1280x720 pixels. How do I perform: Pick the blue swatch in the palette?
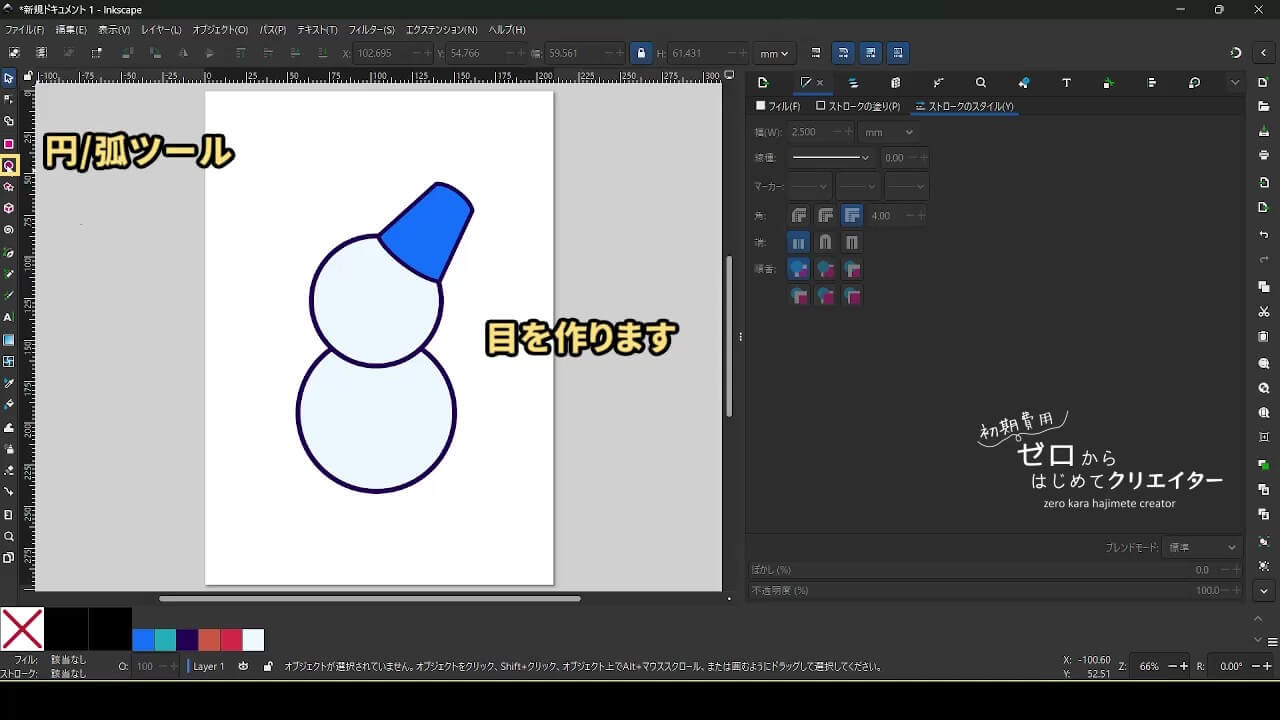[143, 640]
